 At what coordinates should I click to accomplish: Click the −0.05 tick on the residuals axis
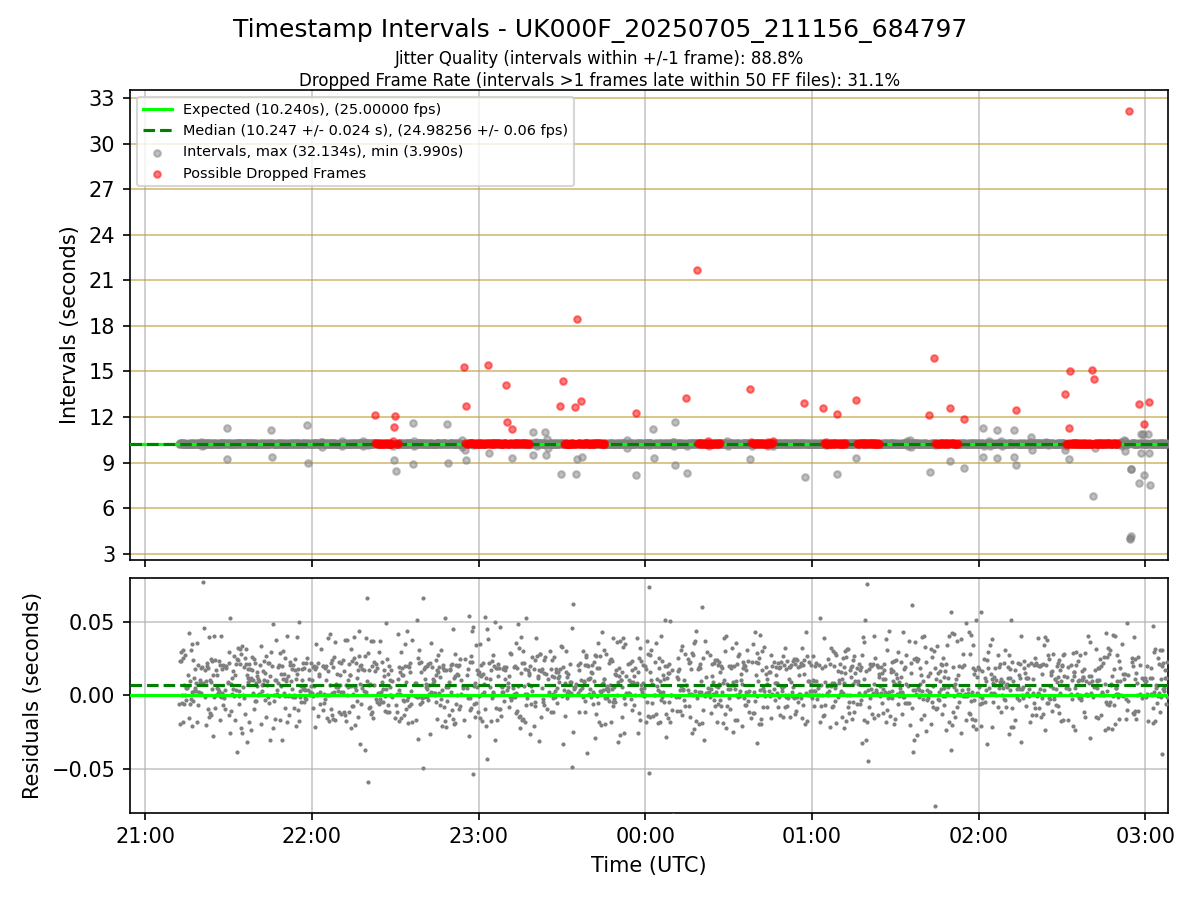tap(85, 769)
